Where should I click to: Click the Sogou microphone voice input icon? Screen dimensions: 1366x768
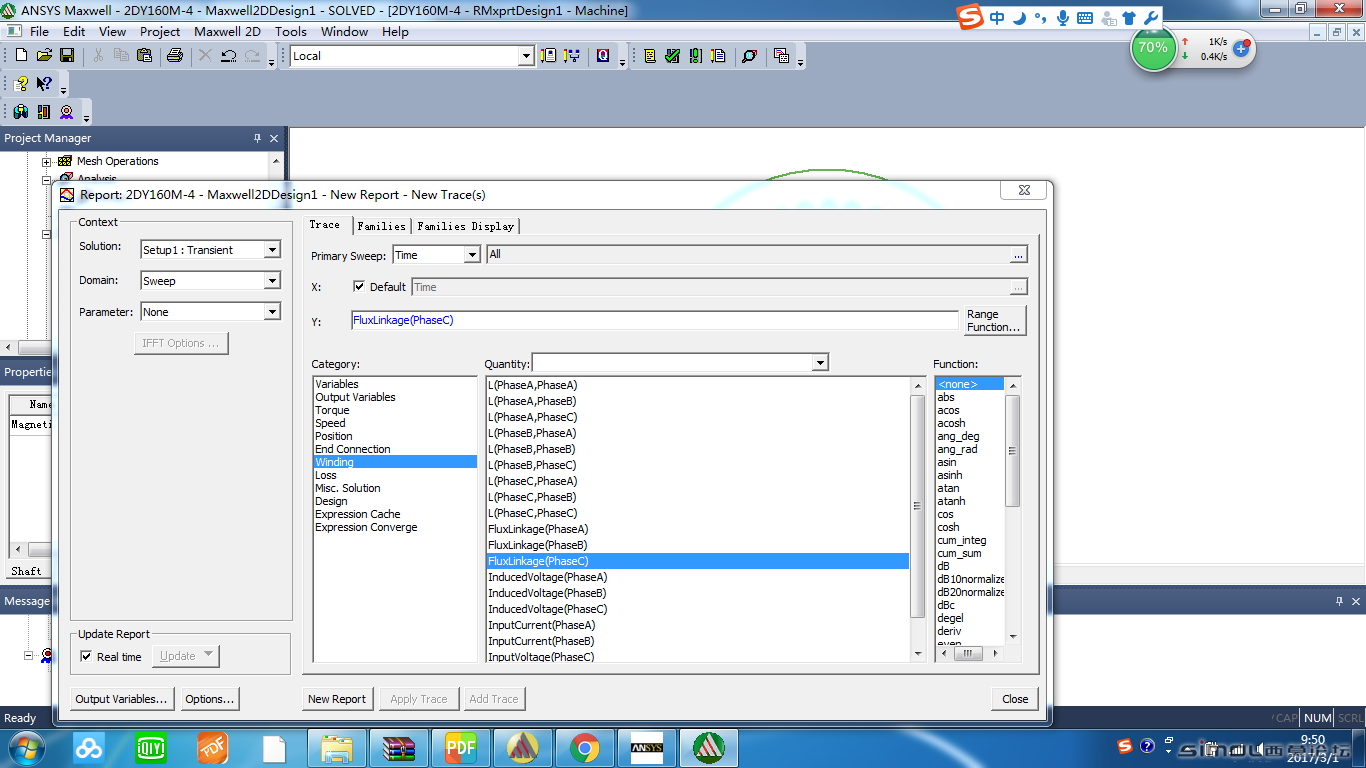click(x=1062, y=18)
